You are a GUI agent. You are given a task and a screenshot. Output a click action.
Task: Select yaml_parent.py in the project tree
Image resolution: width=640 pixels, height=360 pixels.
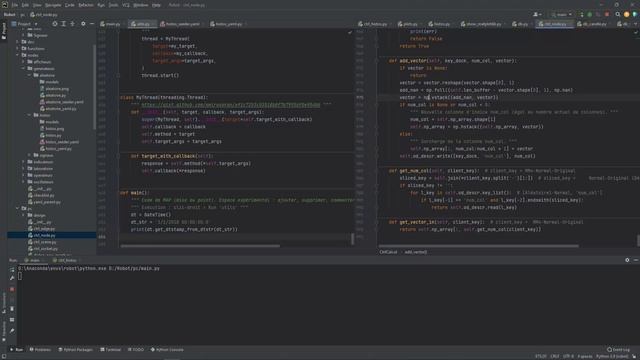tap(44, 202)
